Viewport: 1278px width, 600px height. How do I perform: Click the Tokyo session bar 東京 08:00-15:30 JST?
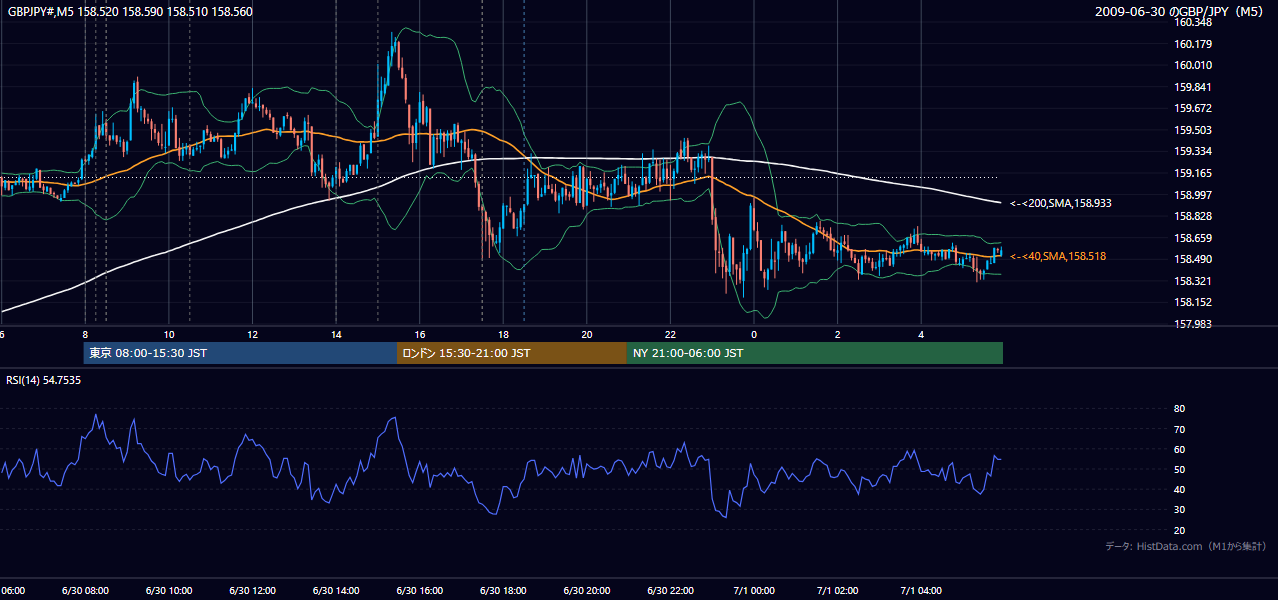(x=240, y=353)
